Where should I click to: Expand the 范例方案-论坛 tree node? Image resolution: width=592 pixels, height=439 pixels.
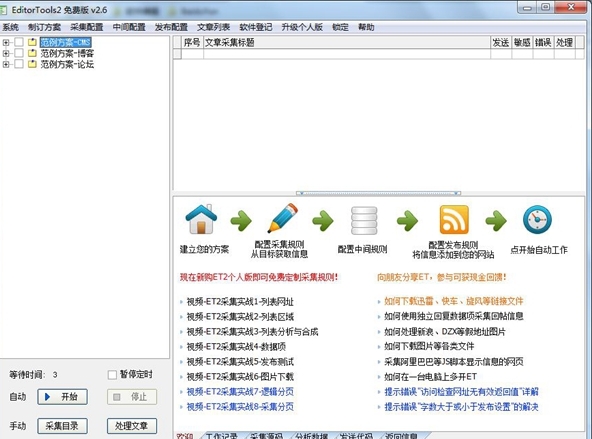(6, 65)
